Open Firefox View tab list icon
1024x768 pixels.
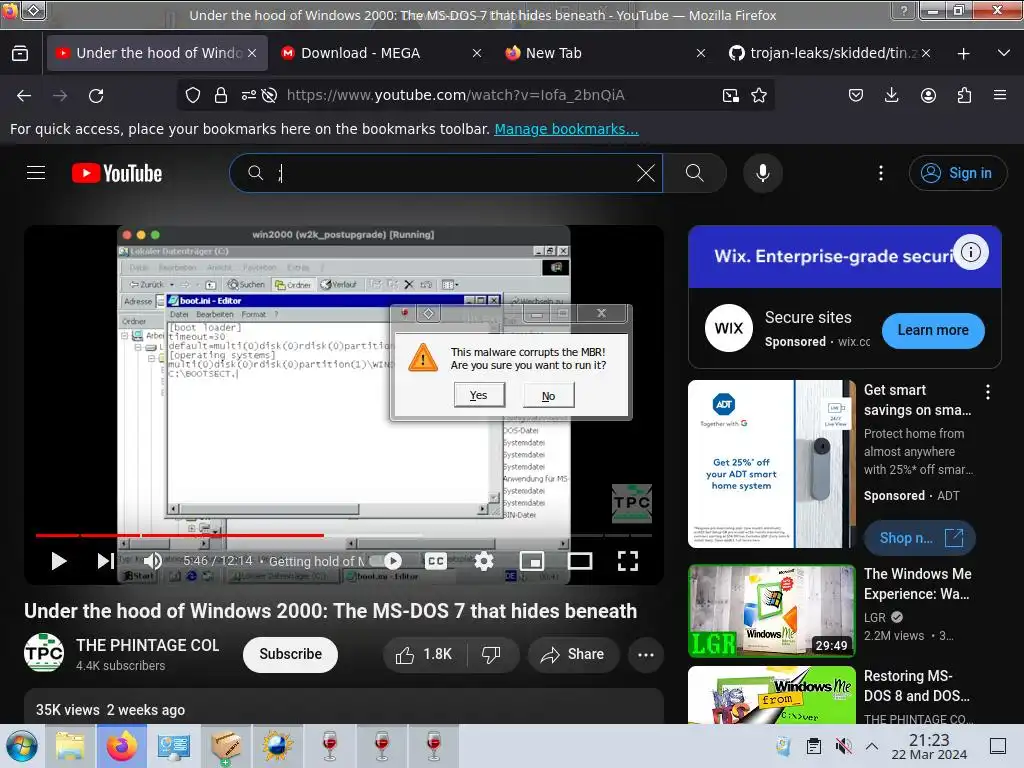[x=20, y=53]
